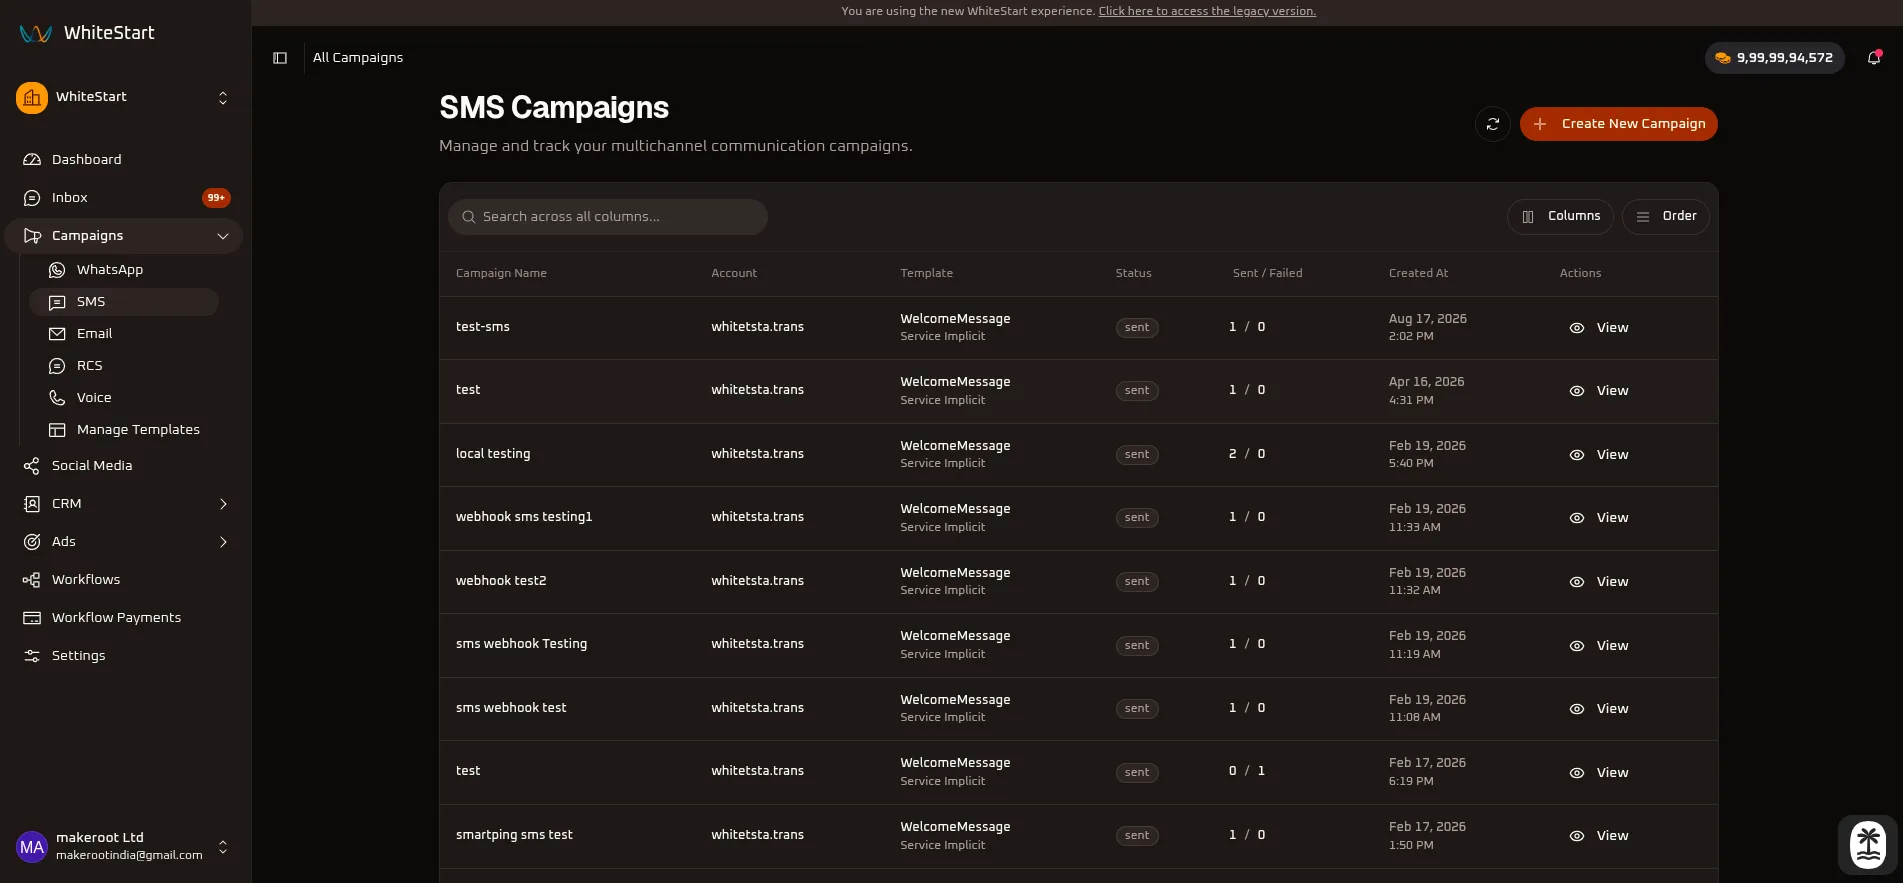Open Inbox with 99+ badge
This screenshot has height=883, width=1903.
pos(124,198)
